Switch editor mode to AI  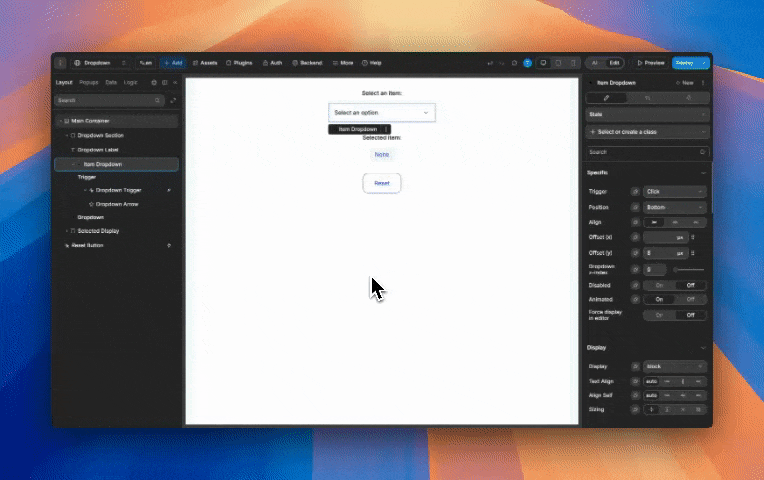click(594, 63)
